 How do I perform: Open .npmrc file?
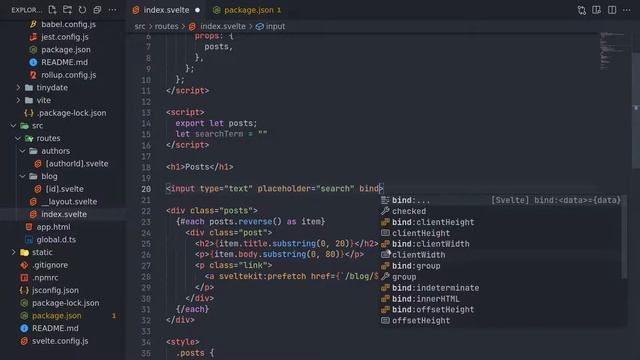(x=45, y=278)
